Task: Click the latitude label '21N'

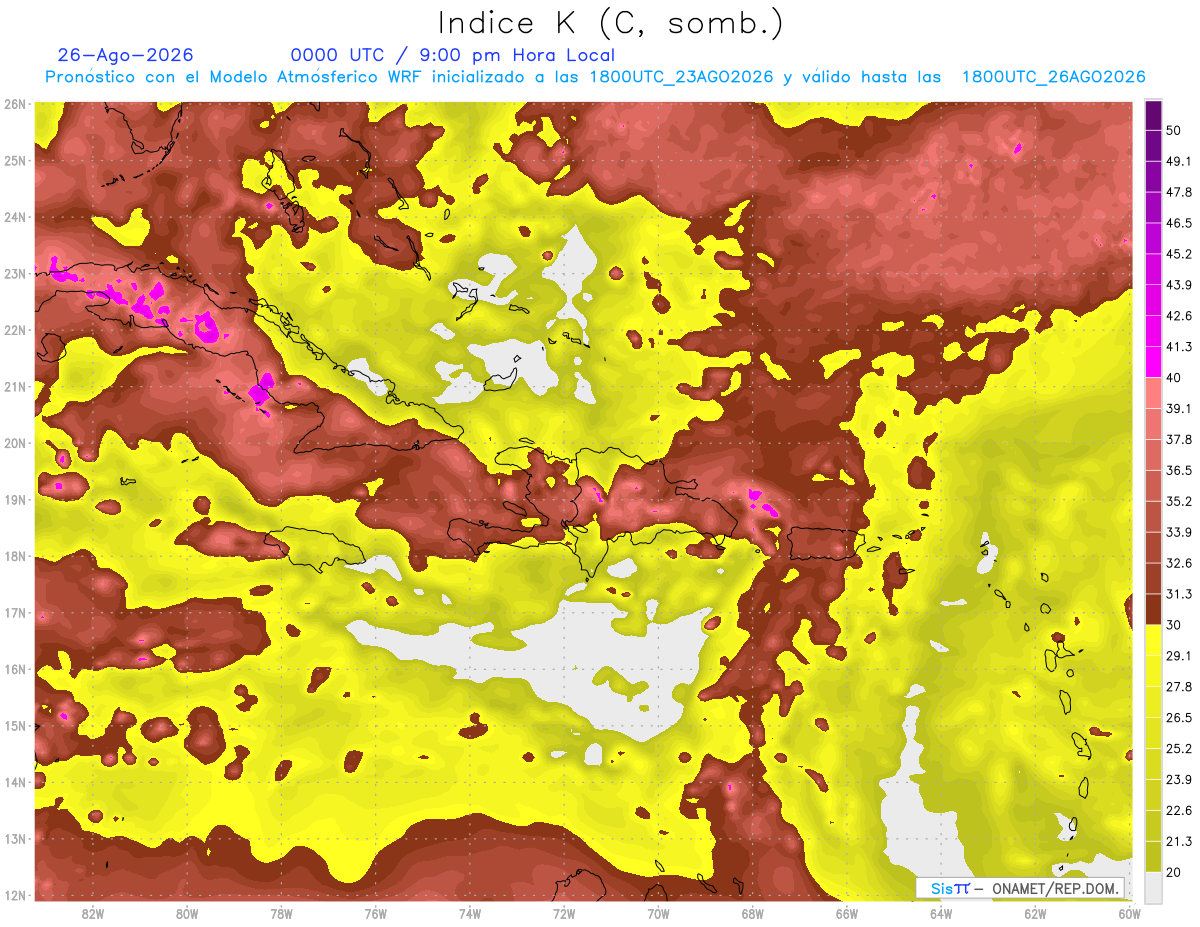Action: click(x=15, y=386)
